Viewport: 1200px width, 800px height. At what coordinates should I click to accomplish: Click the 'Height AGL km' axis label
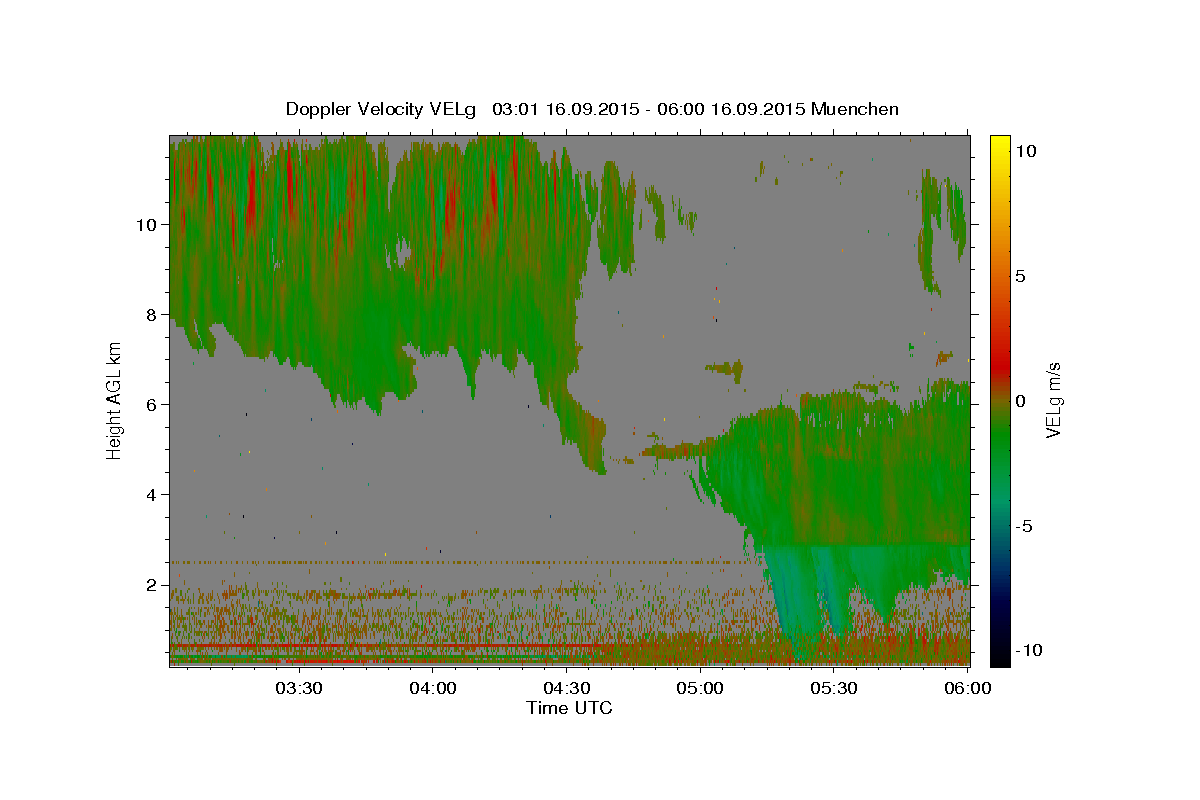(x=115, y=399)
